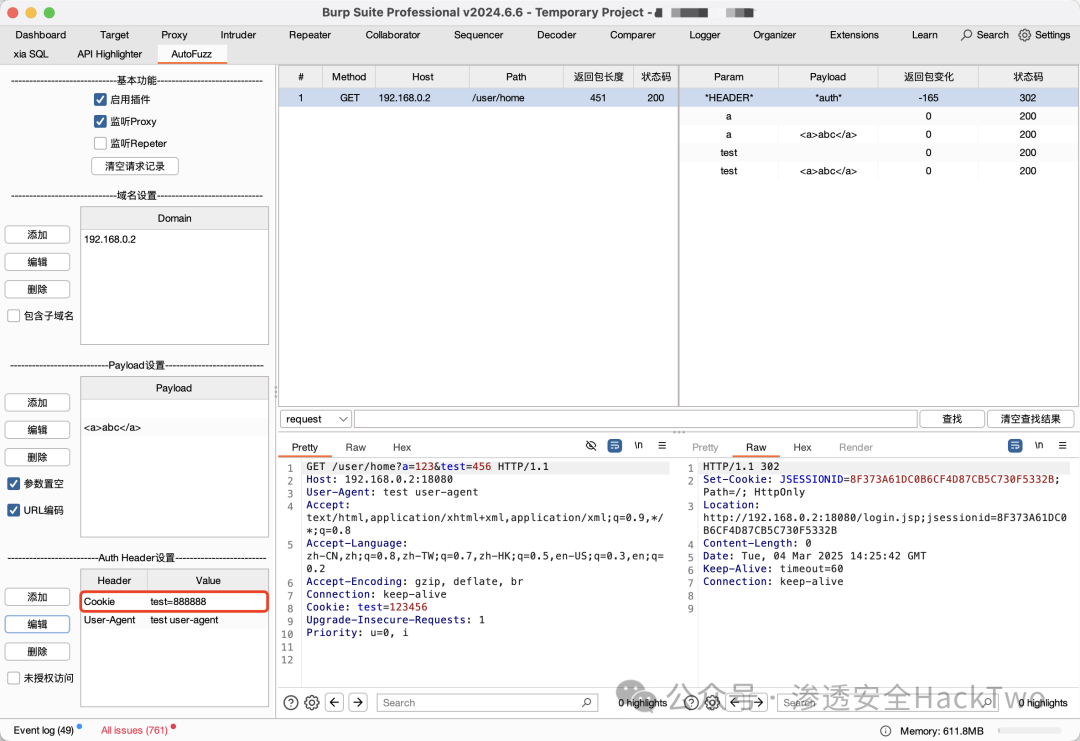Open search settings gear below request viewer

[312, 702]
